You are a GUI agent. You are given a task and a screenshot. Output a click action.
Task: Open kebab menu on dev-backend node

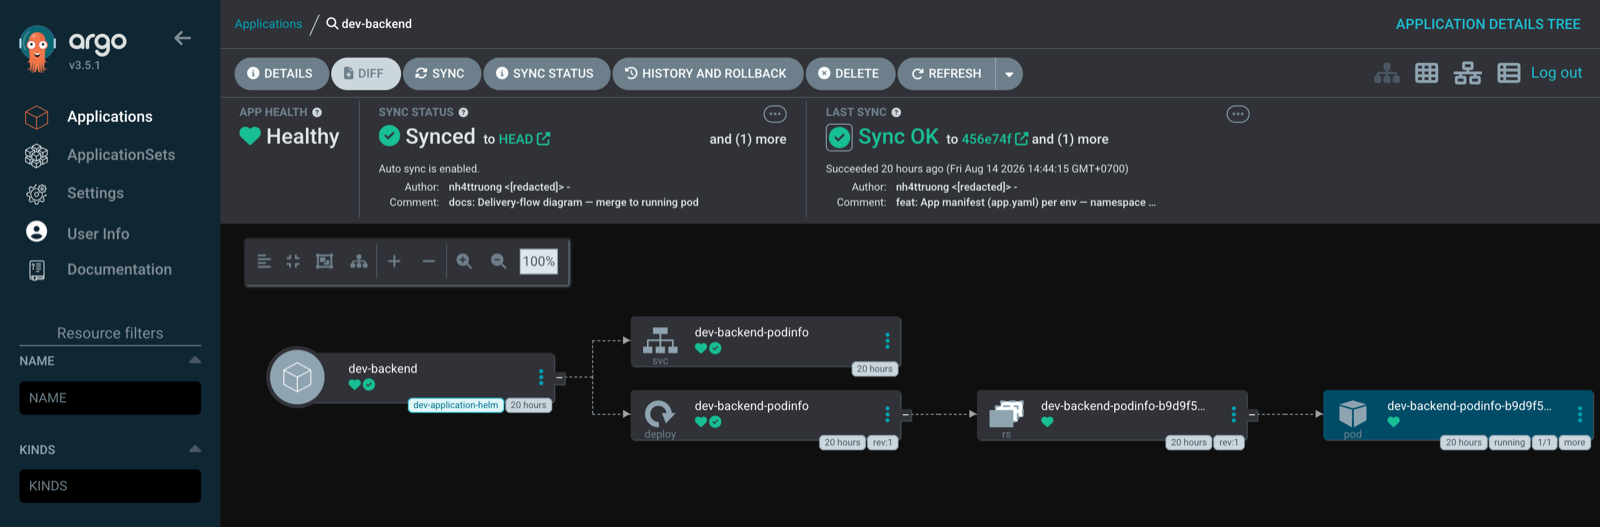point(541,377)
